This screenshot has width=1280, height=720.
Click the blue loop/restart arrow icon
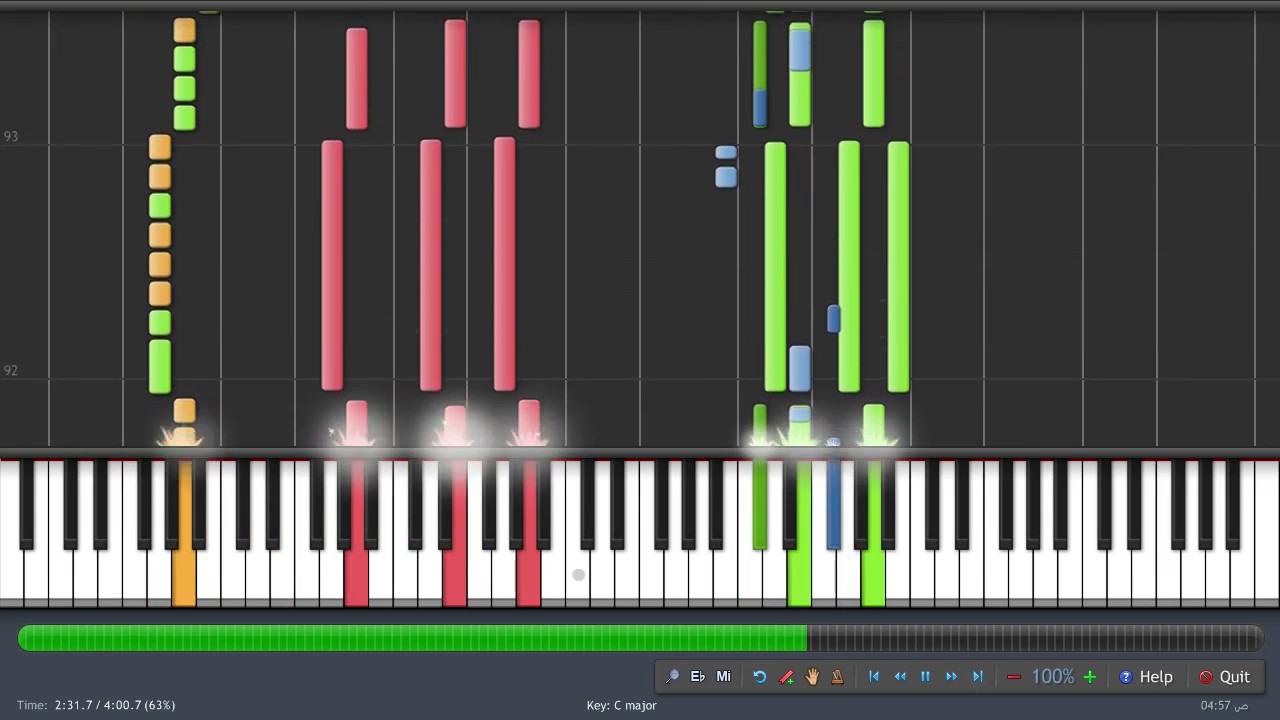pyautogui.click(x=760, y=677)
